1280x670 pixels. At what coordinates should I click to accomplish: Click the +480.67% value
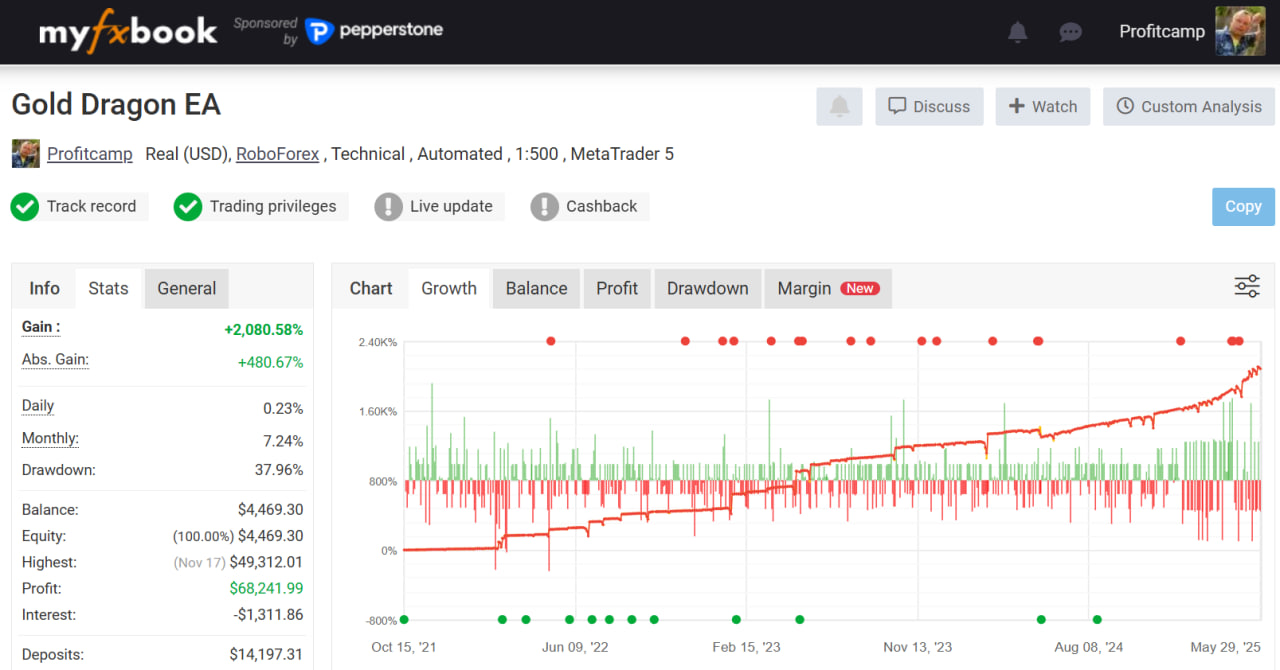[270, 362]
